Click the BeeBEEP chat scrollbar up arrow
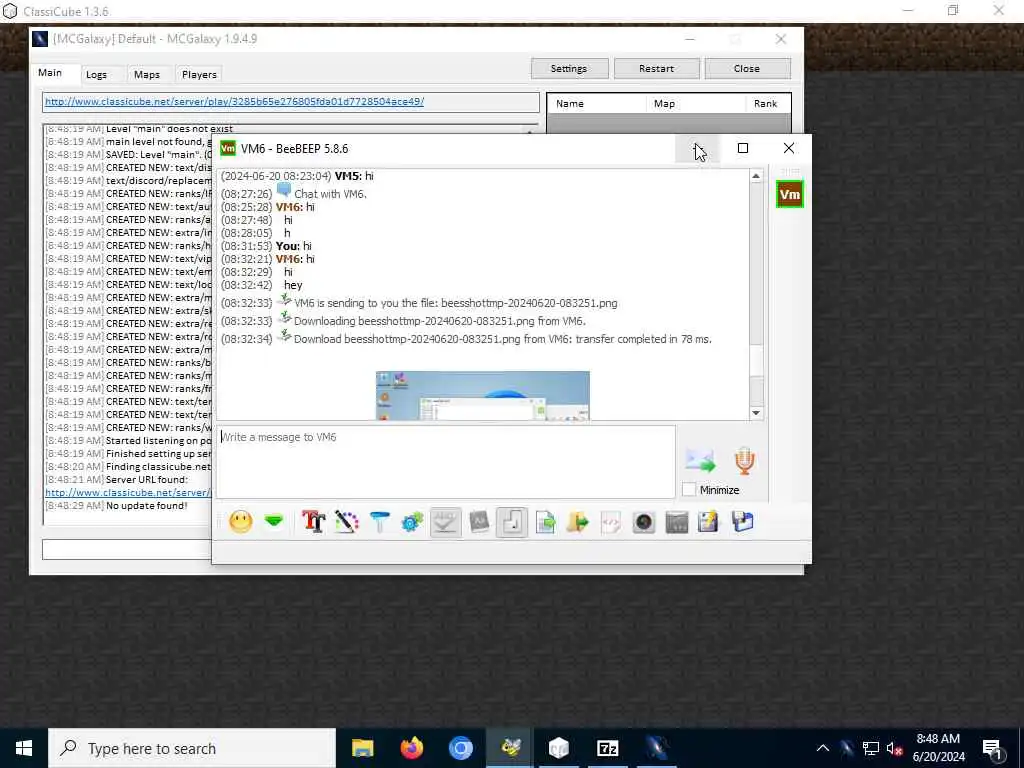 tap(756, 176)
